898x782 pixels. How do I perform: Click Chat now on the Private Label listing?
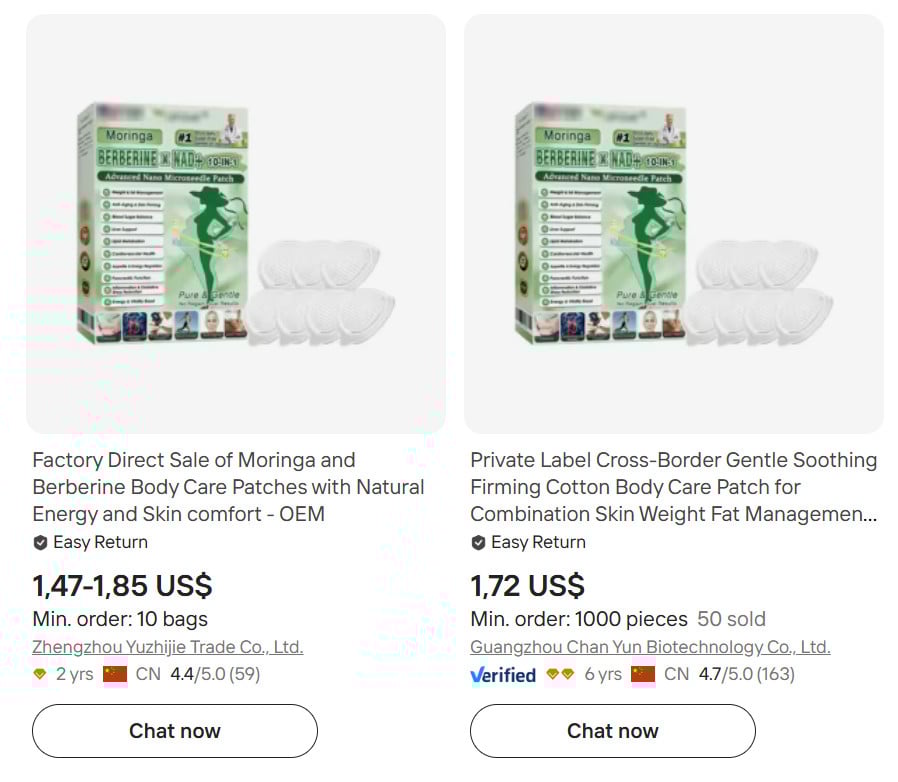[x=613, y=731]
